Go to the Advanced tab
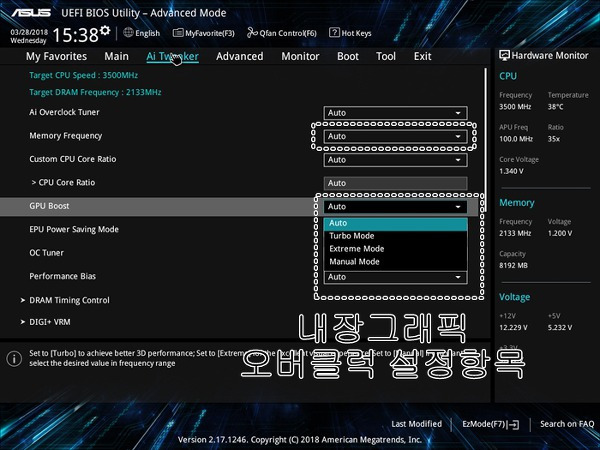This screenshot has height=450, width=600. [240, 56]
